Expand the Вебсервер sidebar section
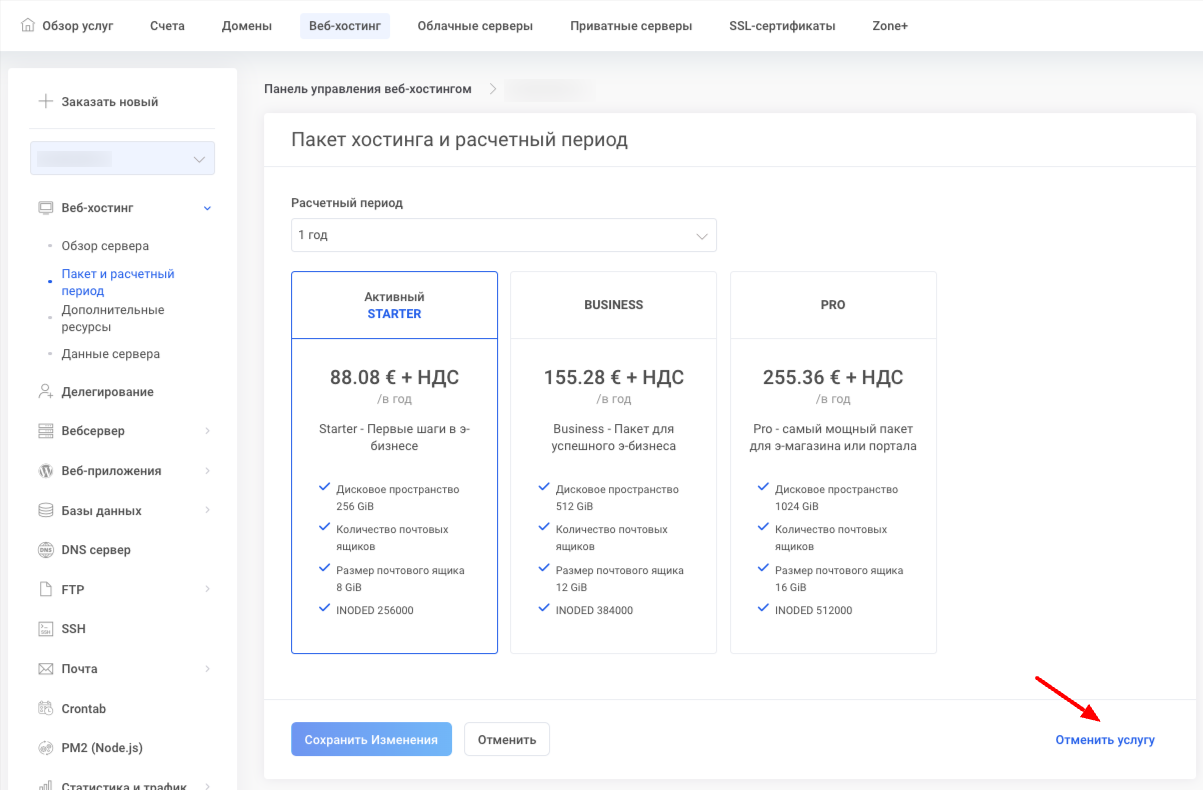Screen dimensions: 1203x790 [207, 431]
